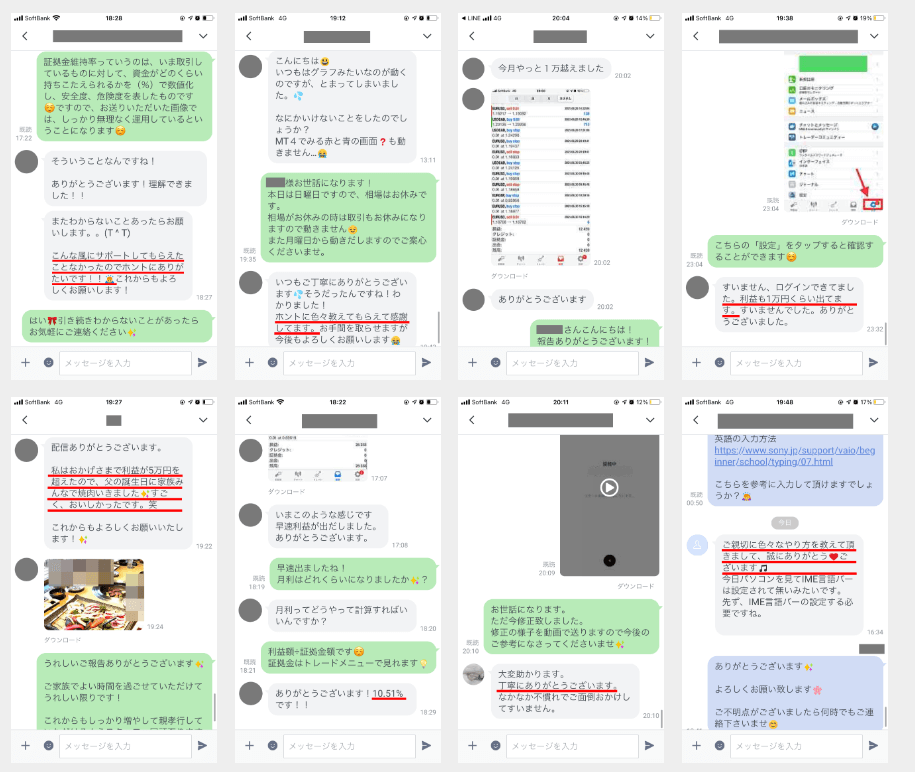The height and width of the screenshot is (772, 915).
Task: Expand the chevron menu in the 19:48 chat
Action: [x=874, y=421]
